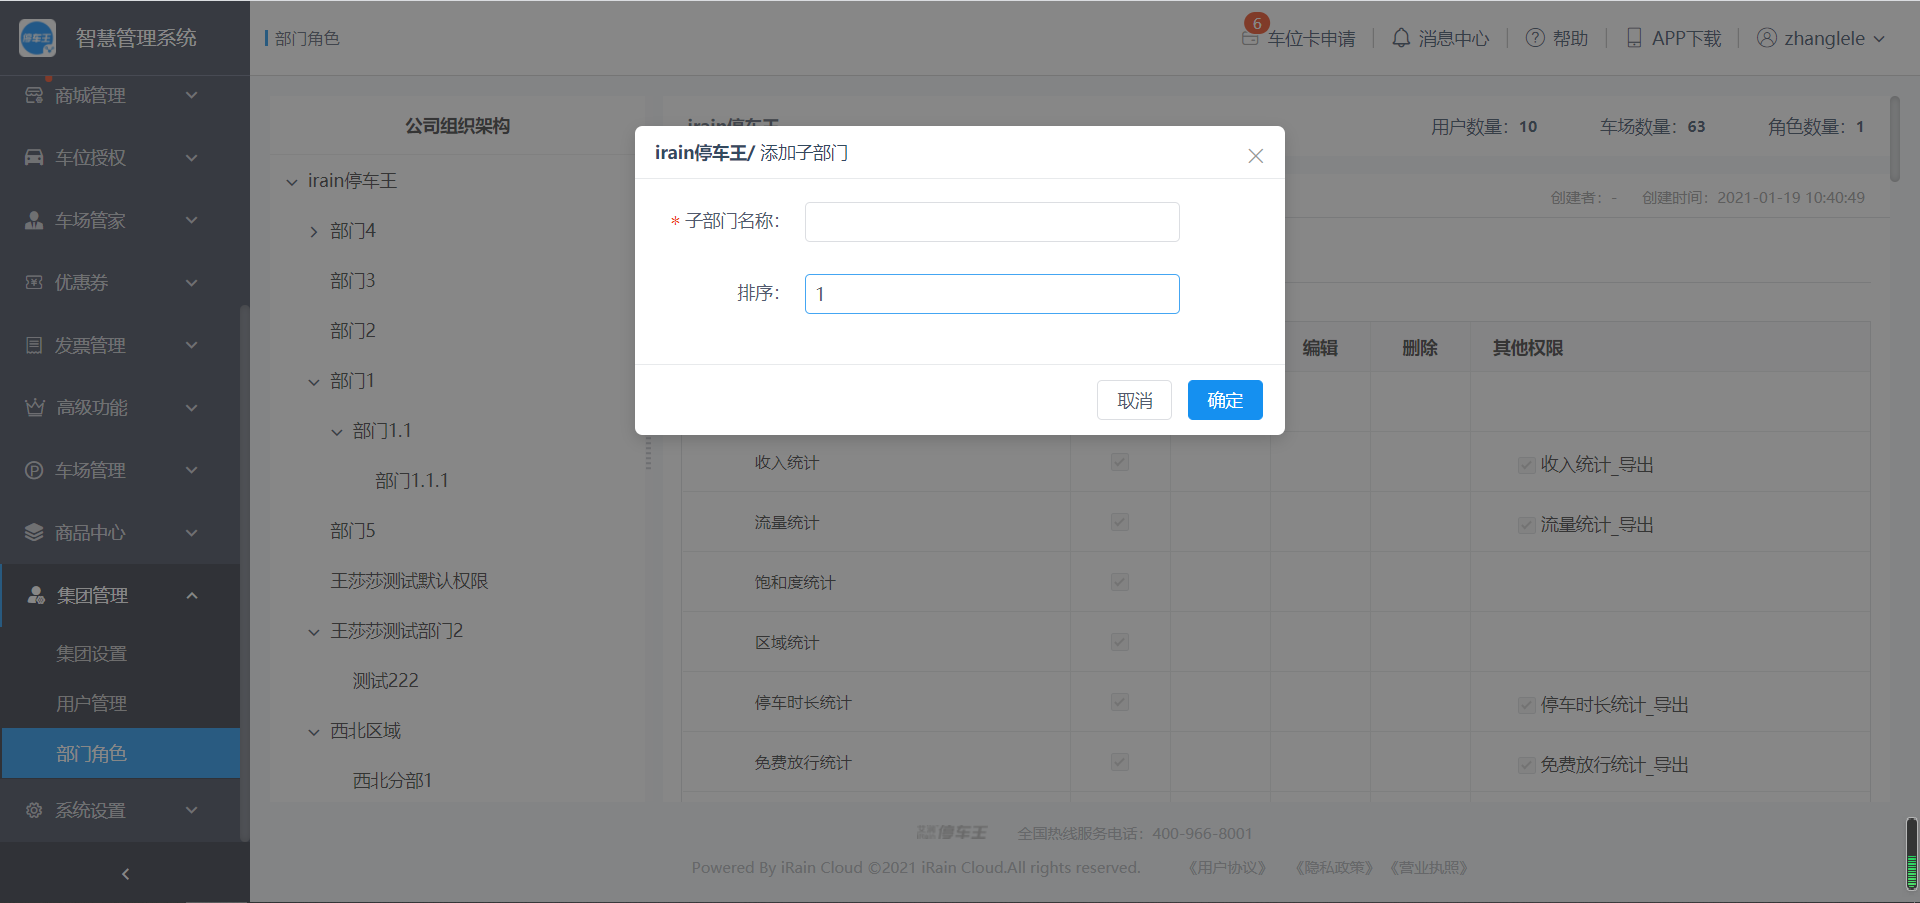Collapse the 西北区域 tree node
Image resolution: width=1920 pixels, height=903 pixels.
coord(314,732)
